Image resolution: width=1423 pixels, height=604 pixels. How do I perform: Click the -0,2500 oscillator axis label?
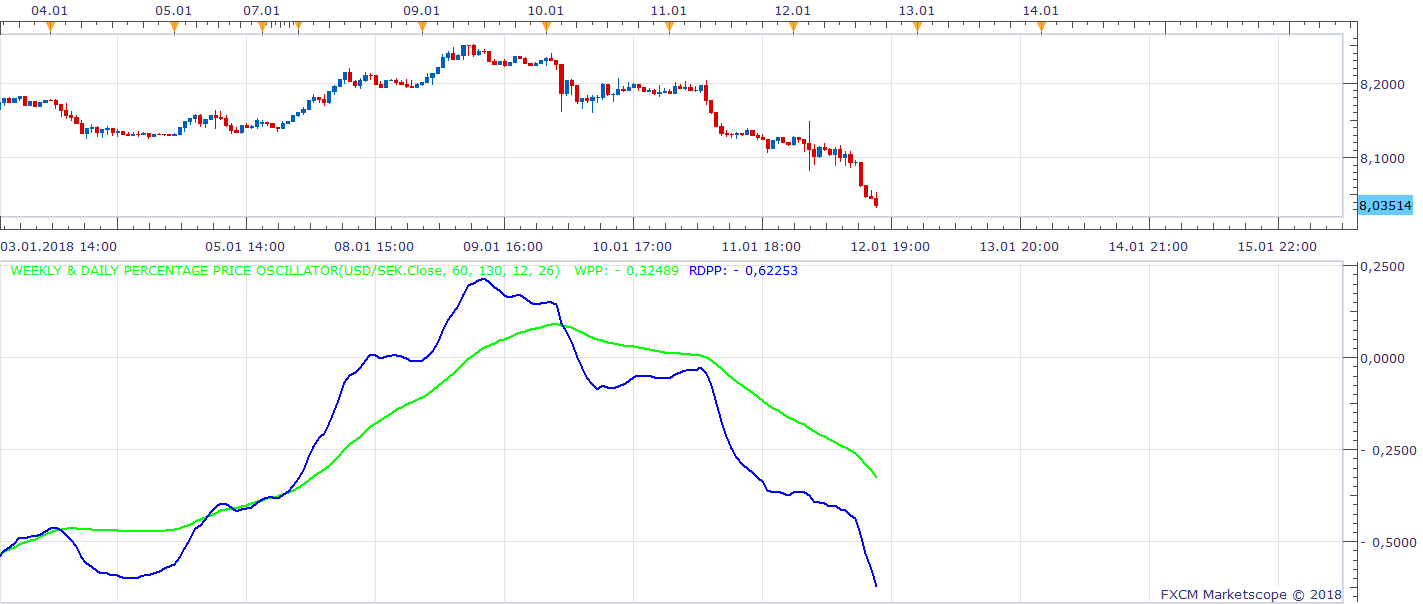(x=1388, y=450)
